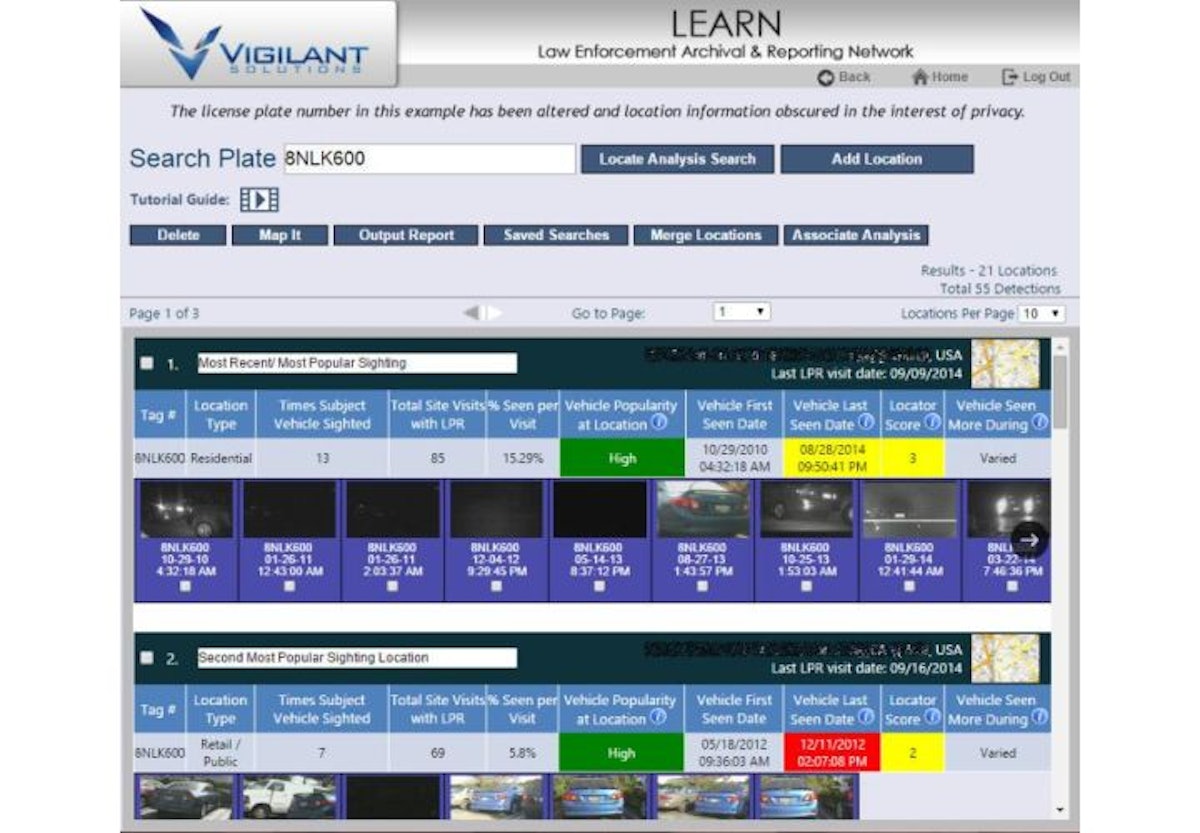Check the box under 10-29-10 sighting image

click(186, 587)
